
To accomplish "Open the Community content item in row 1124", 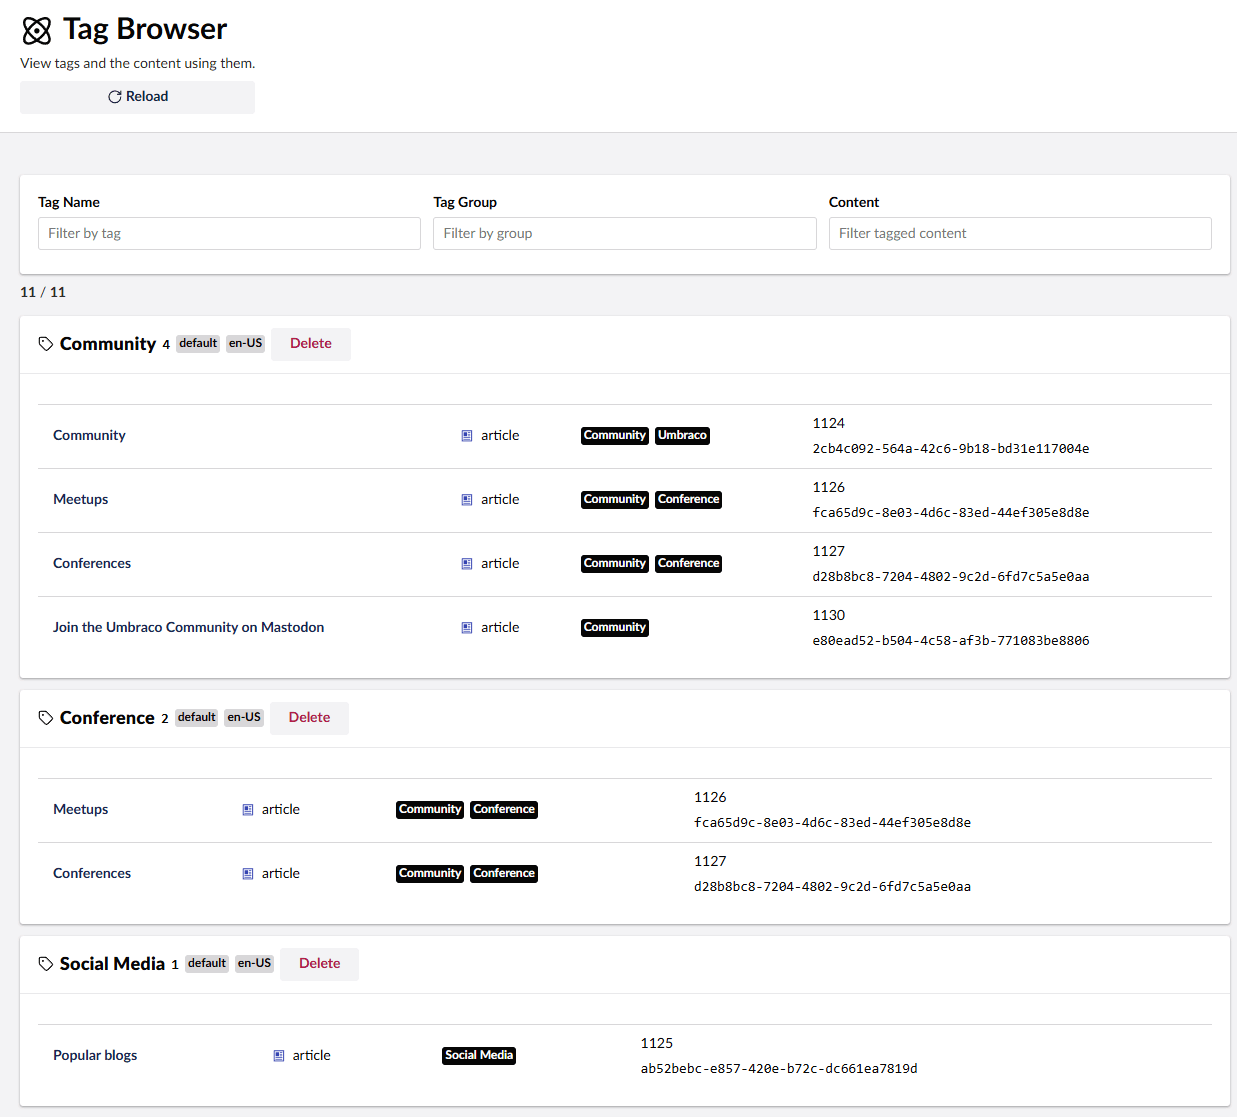I will pyautogui.click(x=89, y=436).
